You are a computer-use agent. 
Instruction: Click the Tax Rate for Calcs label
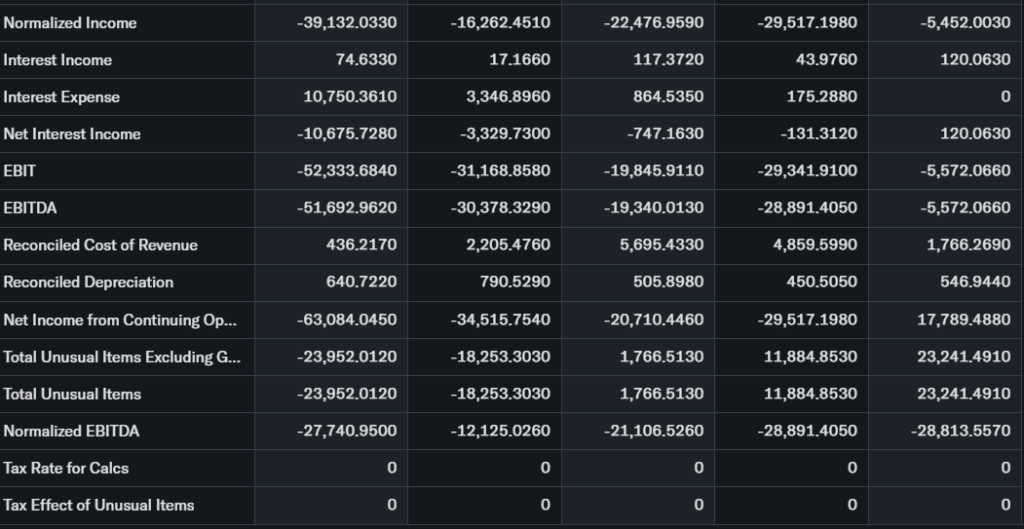66,468
